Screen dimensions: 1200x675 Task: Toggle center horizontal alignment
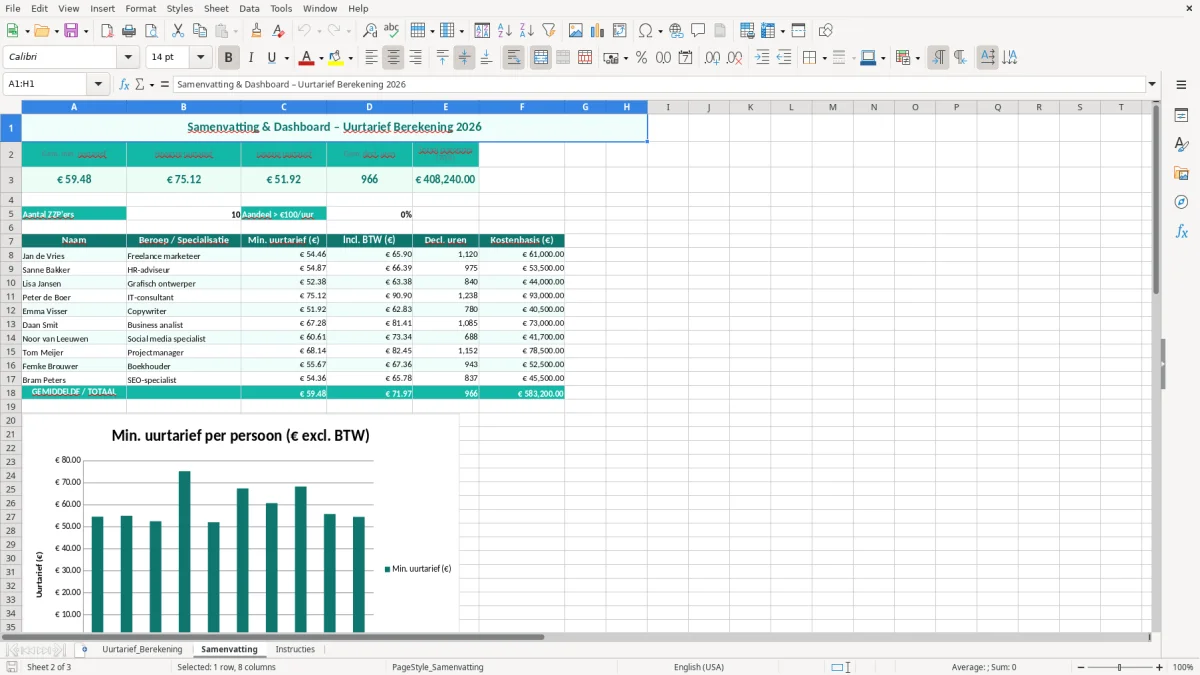(394, 58)
